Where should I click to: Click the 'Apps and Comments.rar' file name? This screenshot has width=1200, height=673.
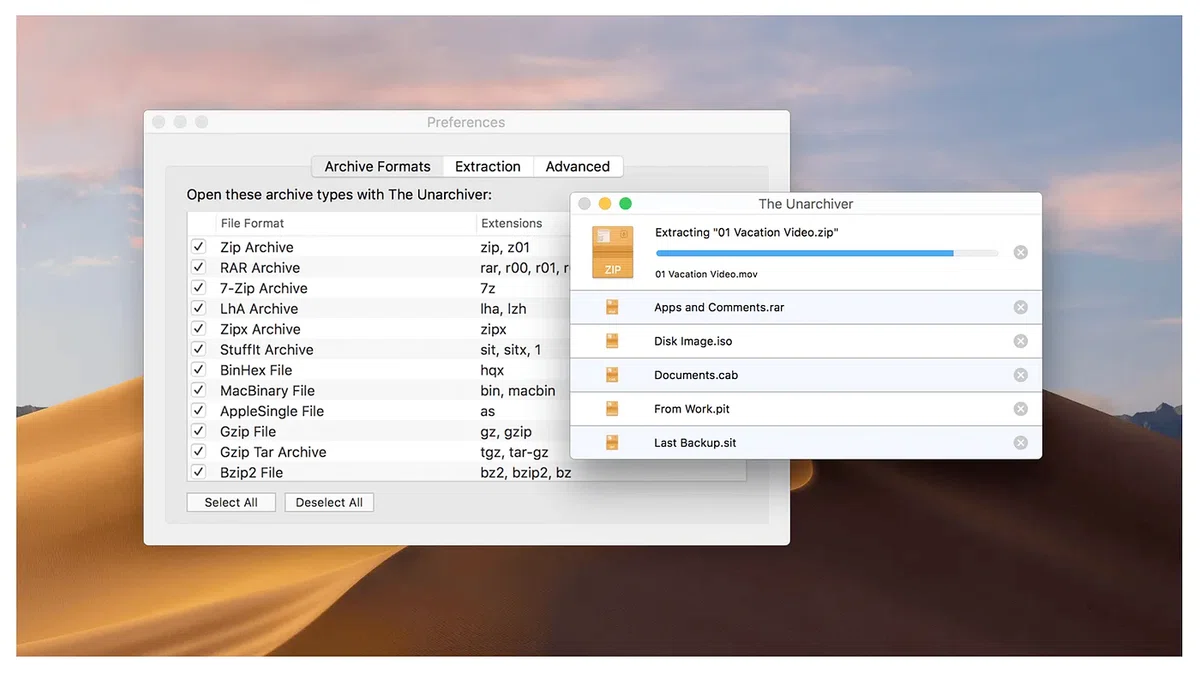click(719, 308)
